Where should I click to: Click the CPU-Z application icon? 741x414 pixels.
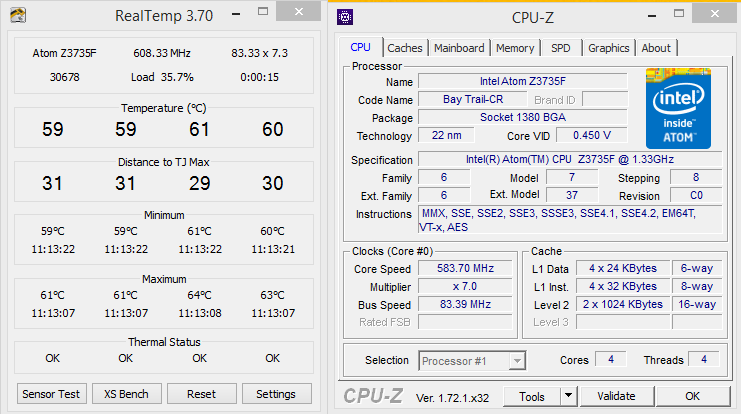(345, 17)
